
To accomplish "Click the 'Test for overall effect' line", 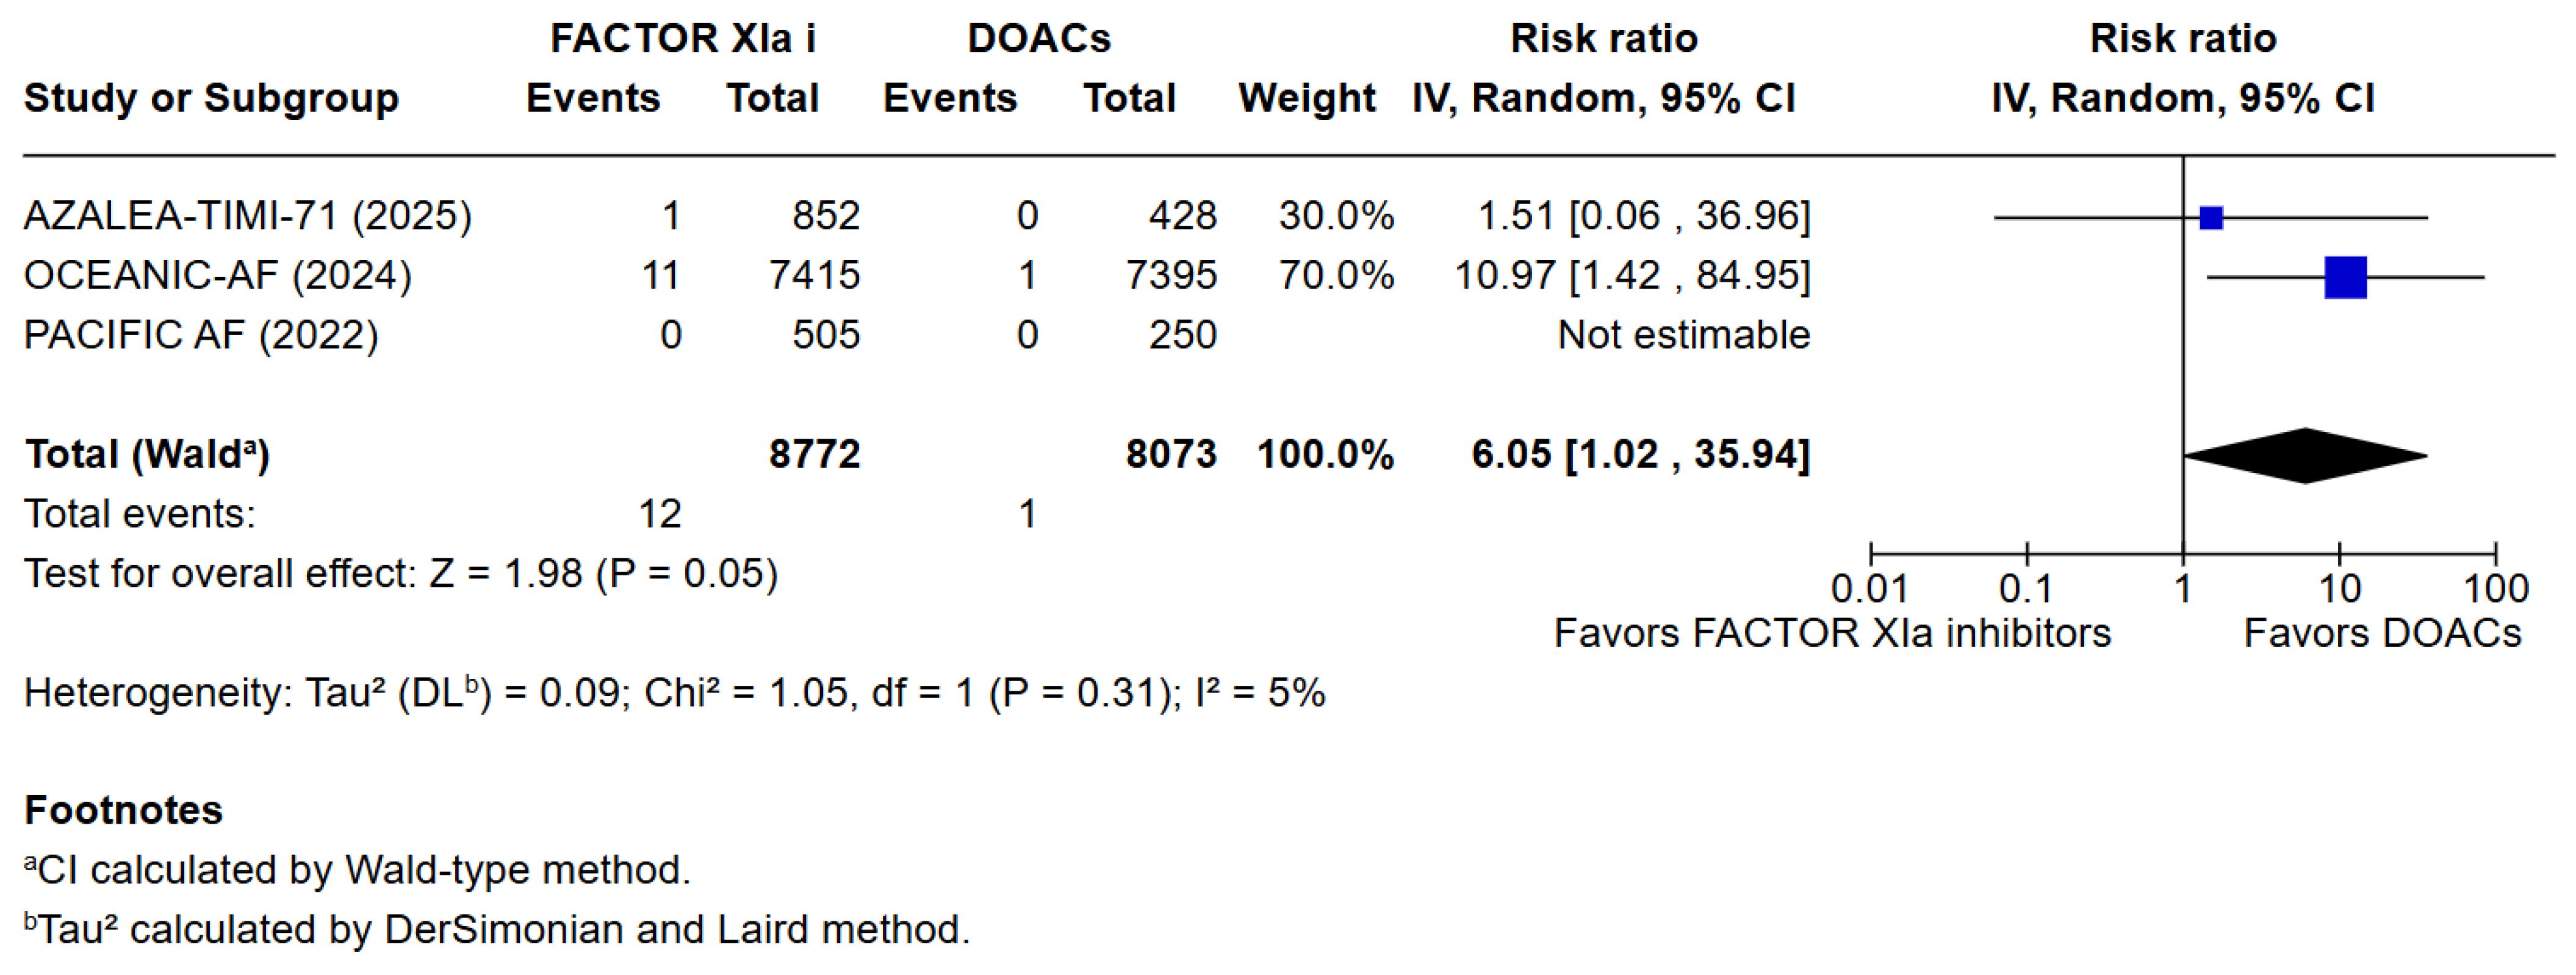I will pyautogui.click(x=400, y=574).
